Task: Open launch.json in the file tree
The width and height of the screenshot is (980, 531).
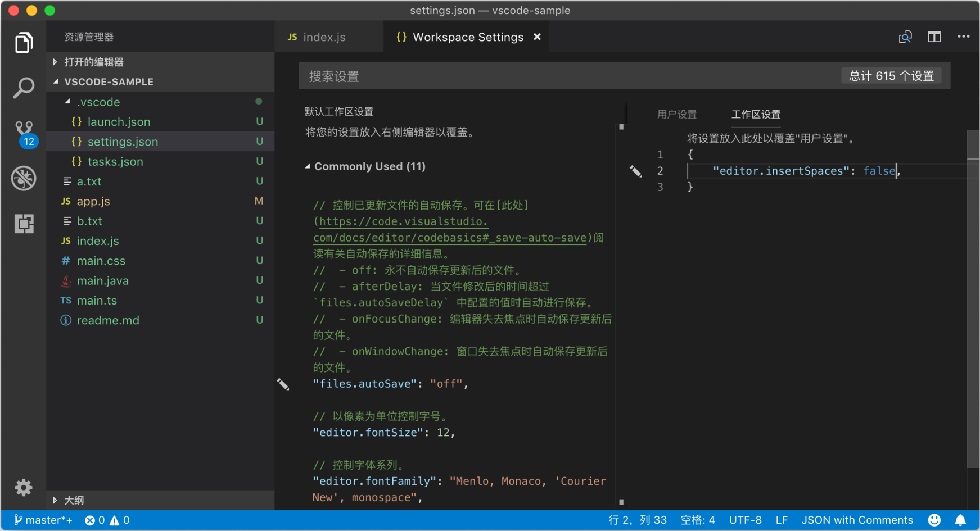Action: tap(119, 122)
